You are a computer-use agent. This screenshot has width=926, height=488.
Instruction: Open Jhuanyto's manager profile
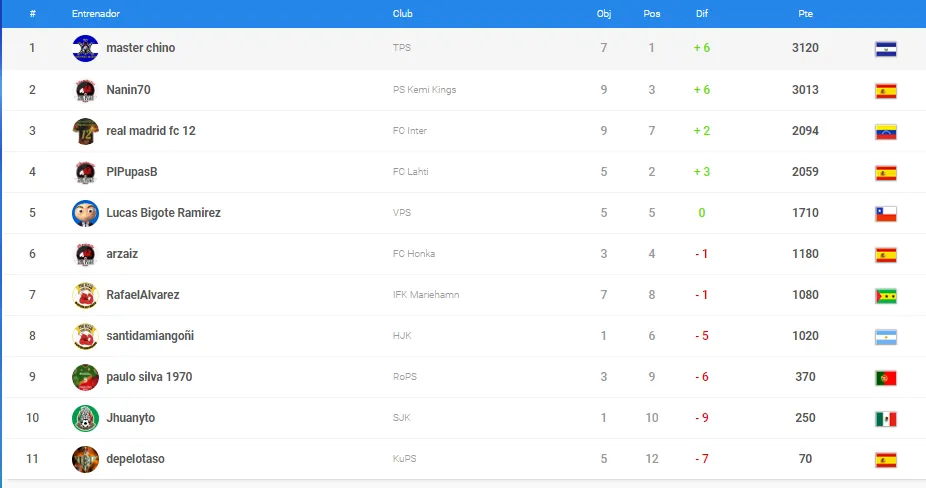pyautogui.click(x=131, y=418)
